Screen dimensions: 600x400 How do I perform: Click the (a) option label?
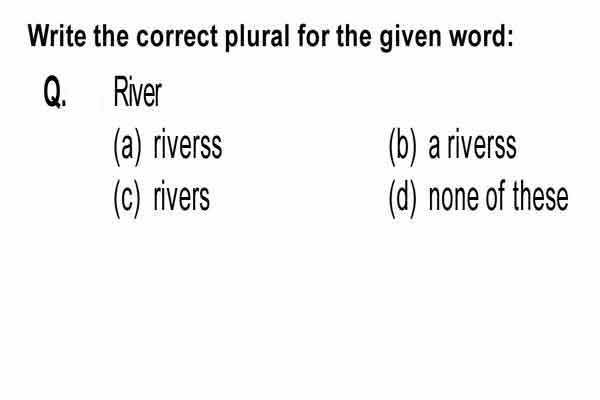tap(127, 148)
